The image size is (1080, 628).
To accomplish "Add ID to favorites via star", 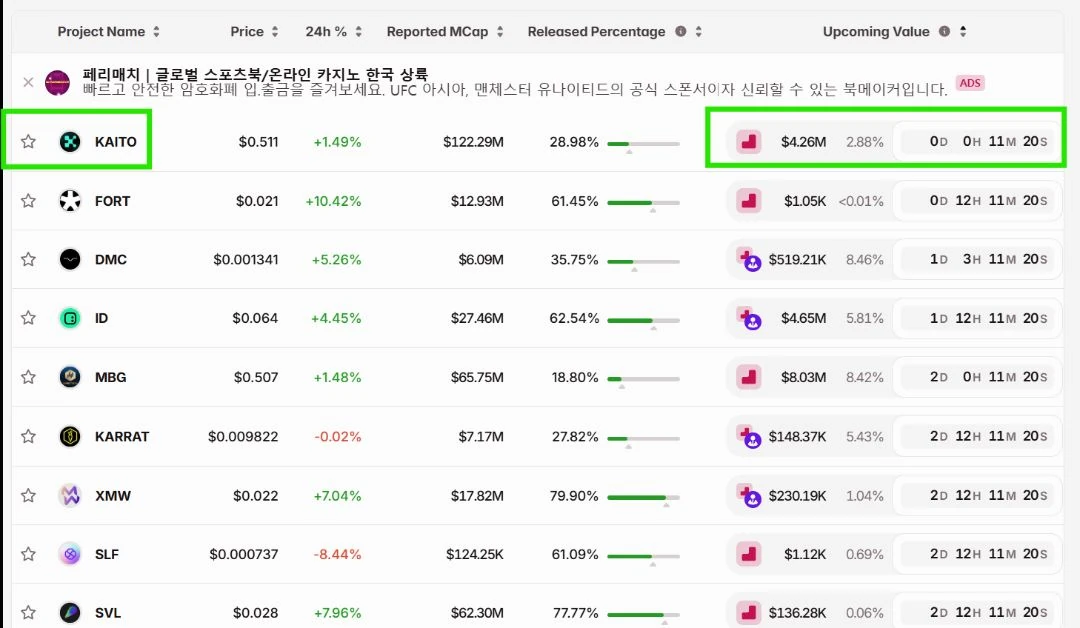I will click(28, 318).
